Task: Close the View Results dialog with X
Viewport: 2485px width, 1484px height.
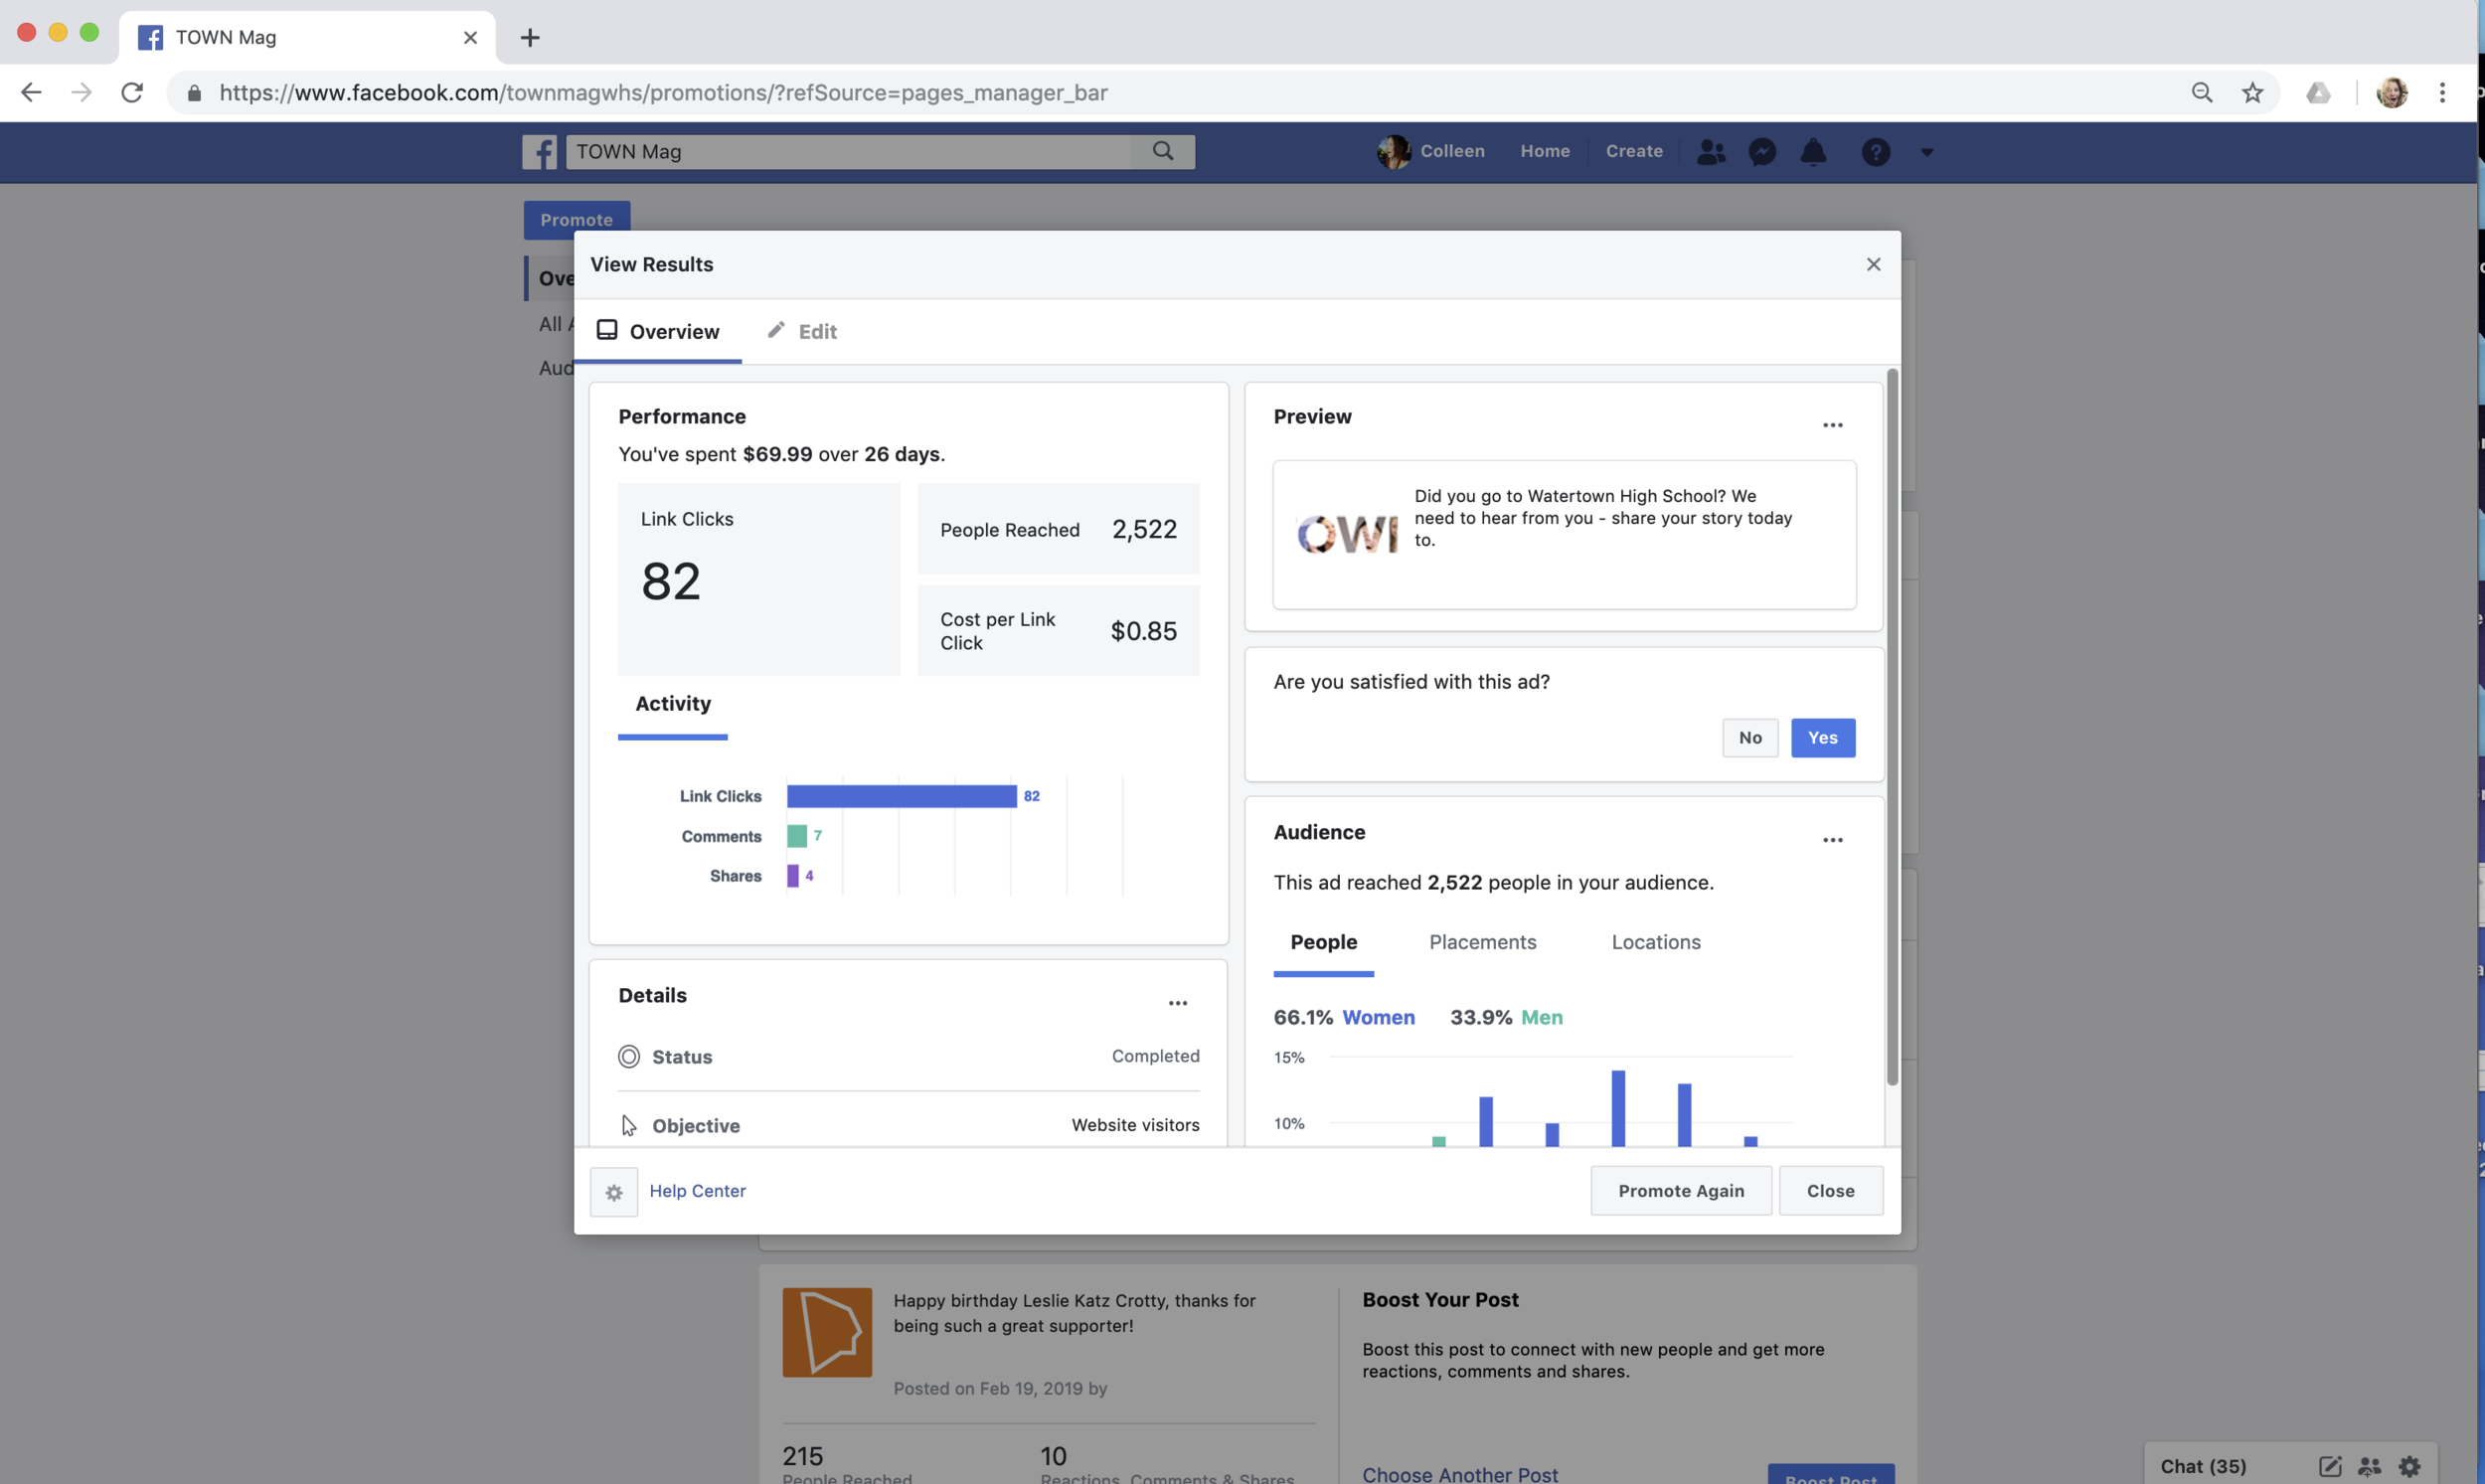Action: [1873, 264]
